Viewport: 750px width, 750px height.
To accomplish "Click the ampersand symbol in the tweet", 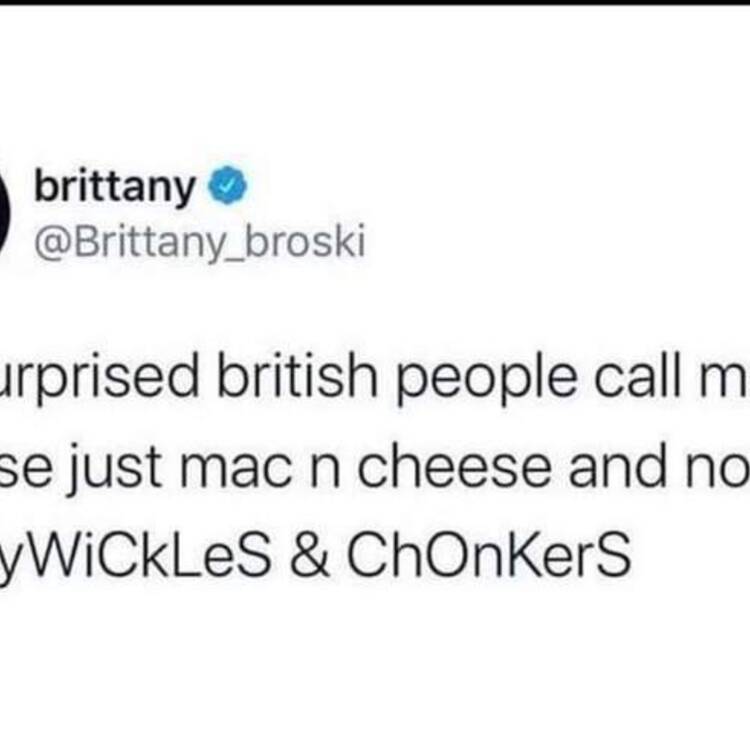I will point(309,555).
